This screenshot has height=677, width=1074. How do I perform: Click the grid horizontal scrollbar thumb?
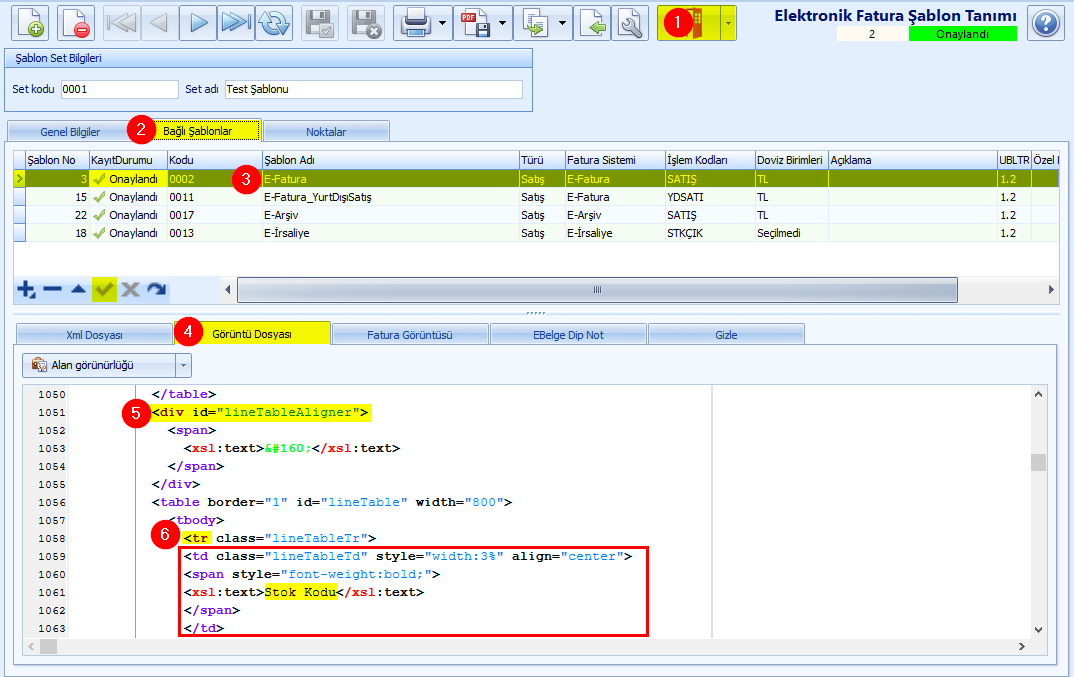coord(597,290)
